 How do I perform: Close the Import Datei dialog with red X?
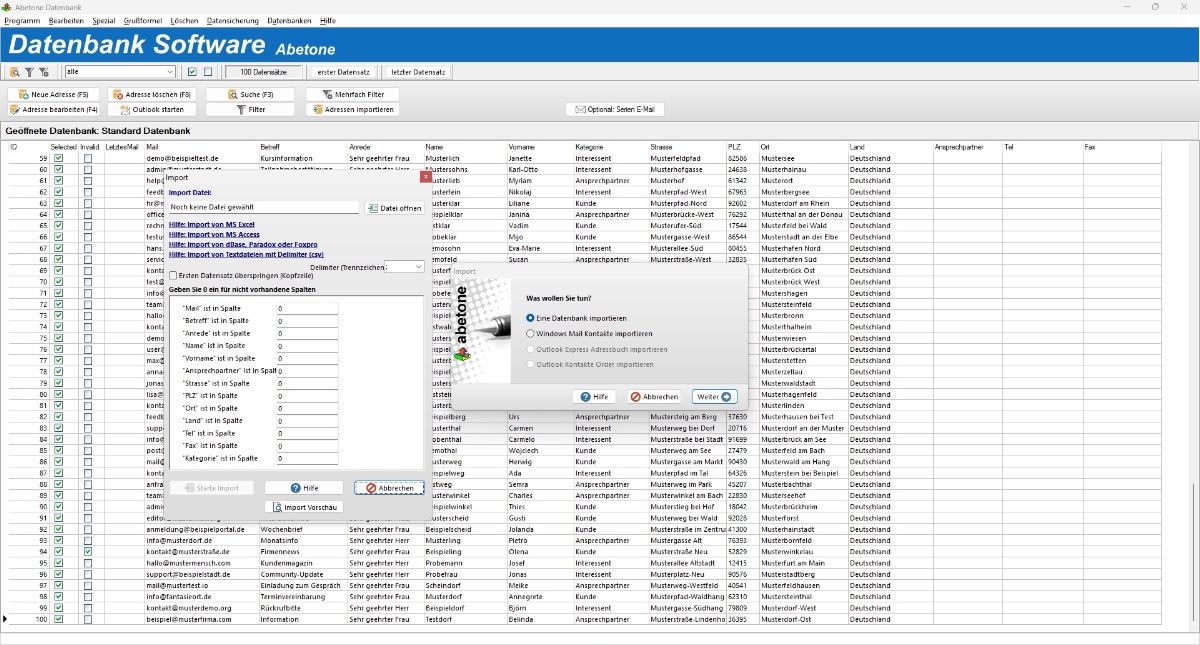(426, 177)
